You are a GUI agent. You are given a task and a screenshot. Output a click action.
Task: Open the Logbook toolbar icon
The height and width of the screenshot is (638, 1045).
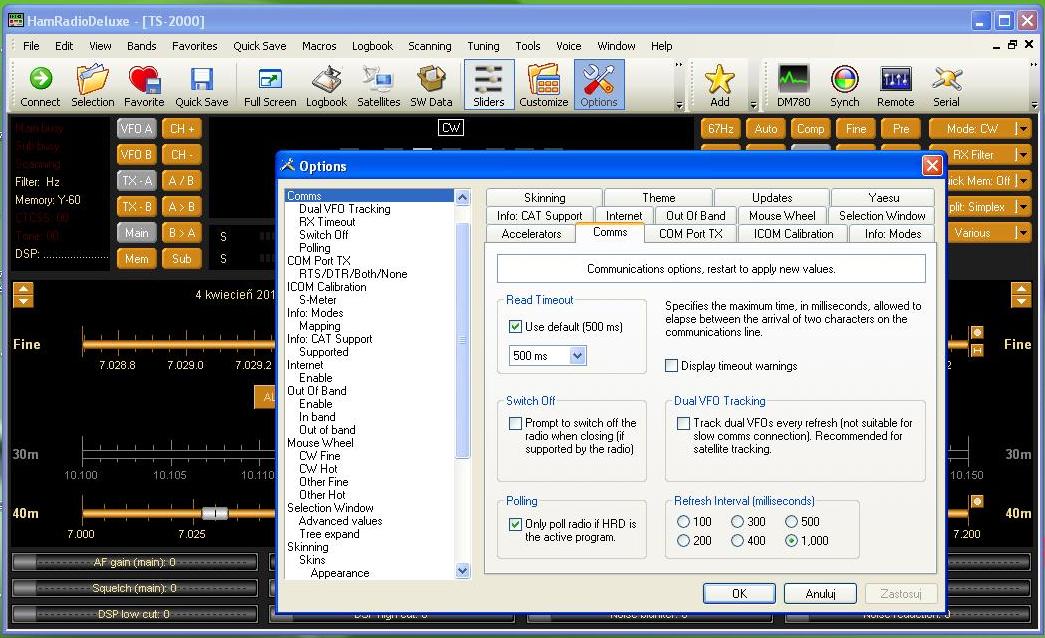326,86
